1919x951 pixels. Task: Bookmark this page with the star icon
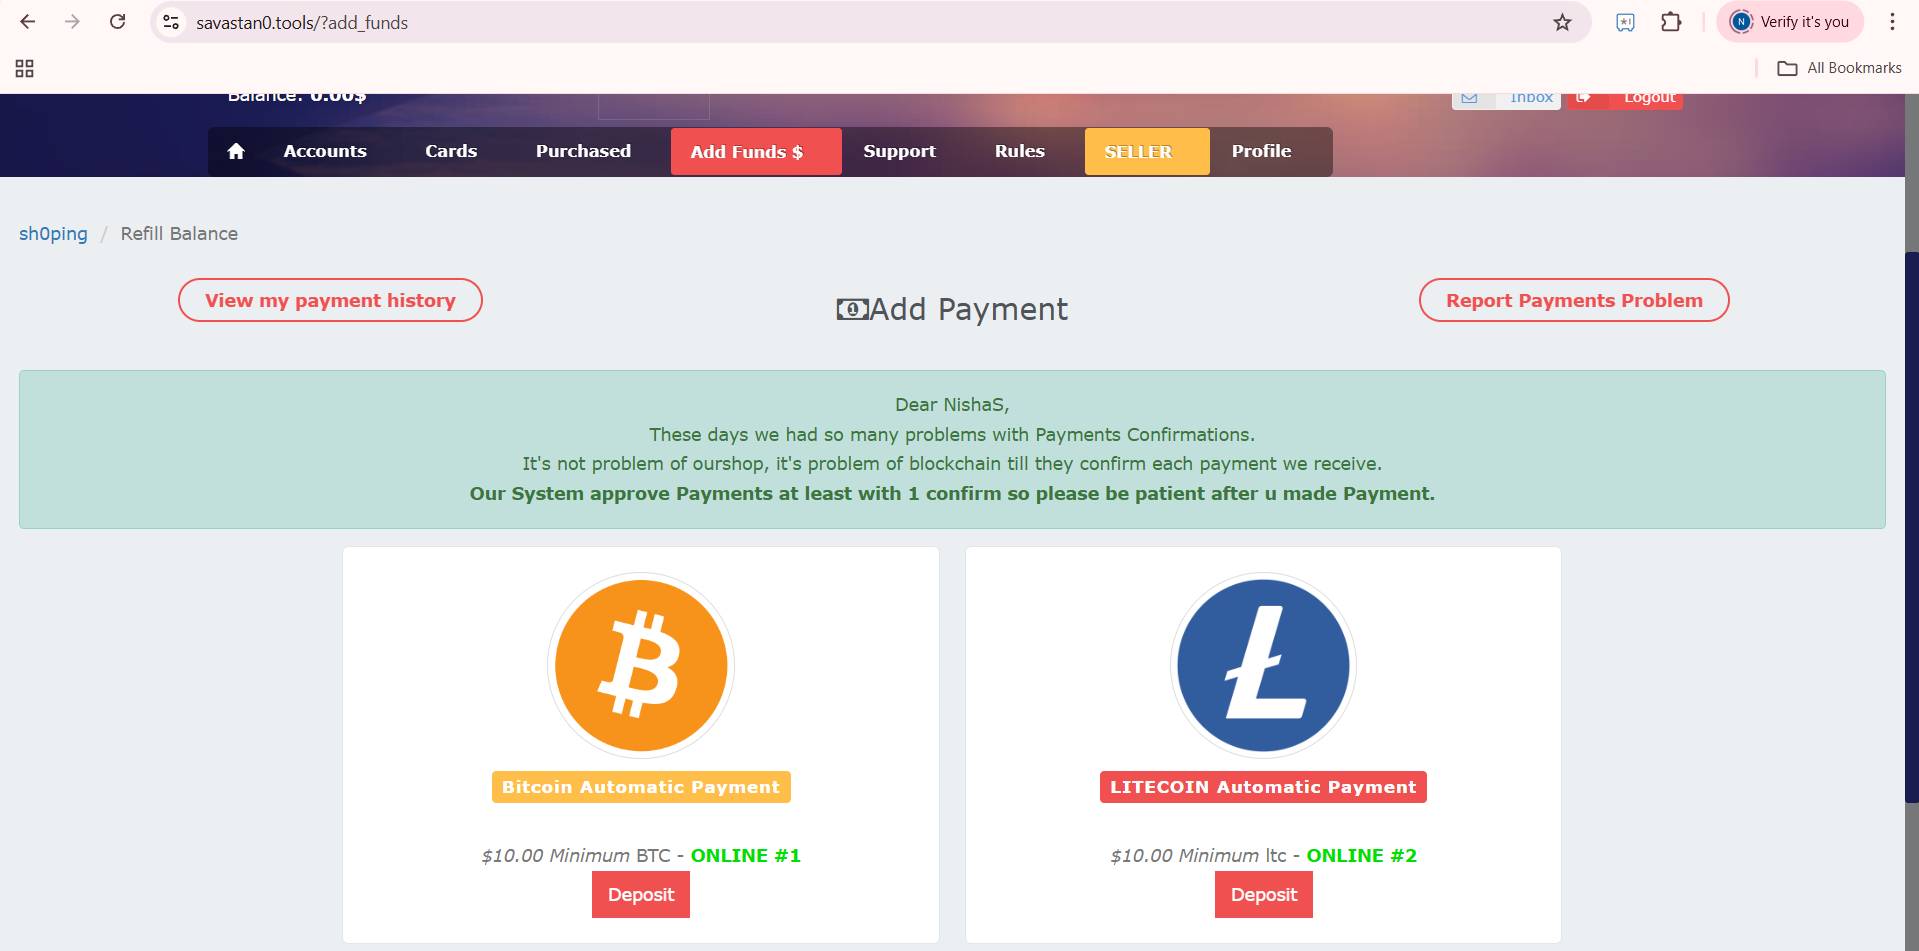(x=1562, y=22)
